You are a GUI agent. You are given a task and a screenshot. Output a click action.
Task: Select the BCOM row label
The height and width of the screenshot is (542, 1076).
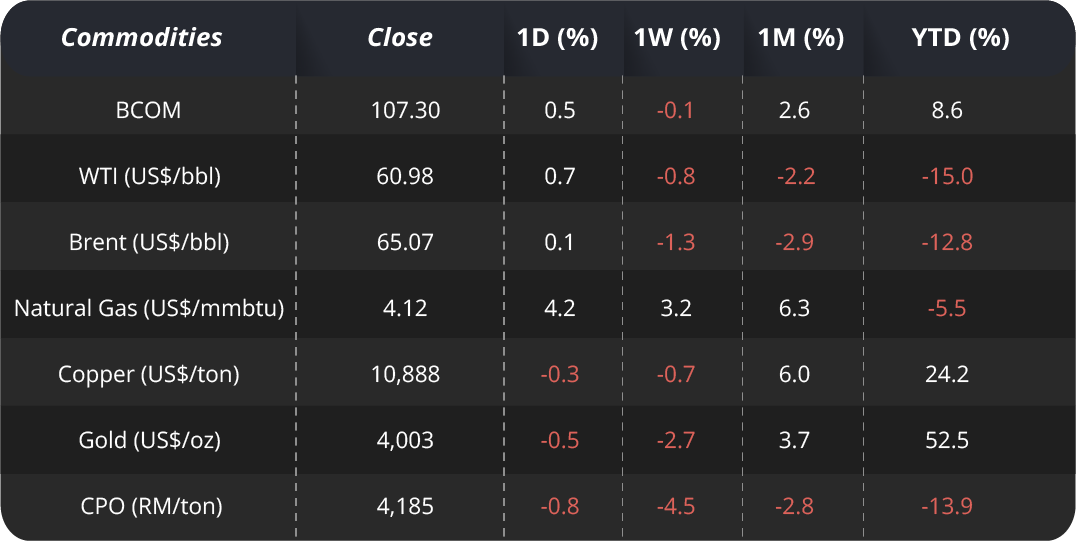click(149, 110)
